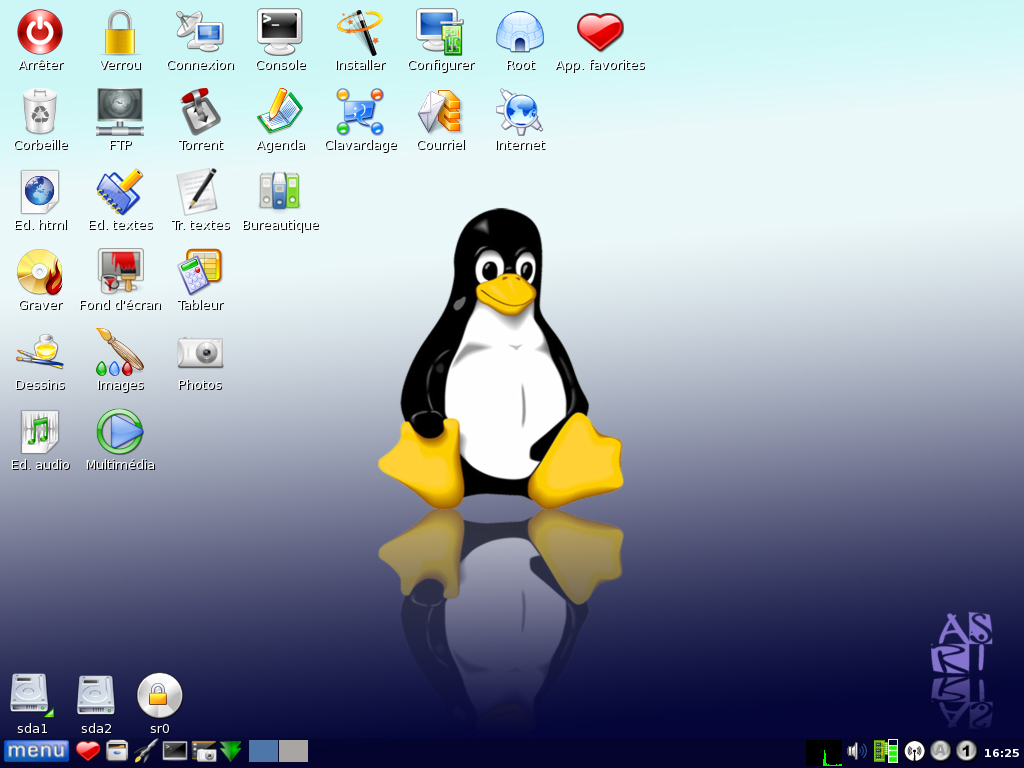Open the Arrêter shutdown icon
1024x768 pixels.
[40, 31]
